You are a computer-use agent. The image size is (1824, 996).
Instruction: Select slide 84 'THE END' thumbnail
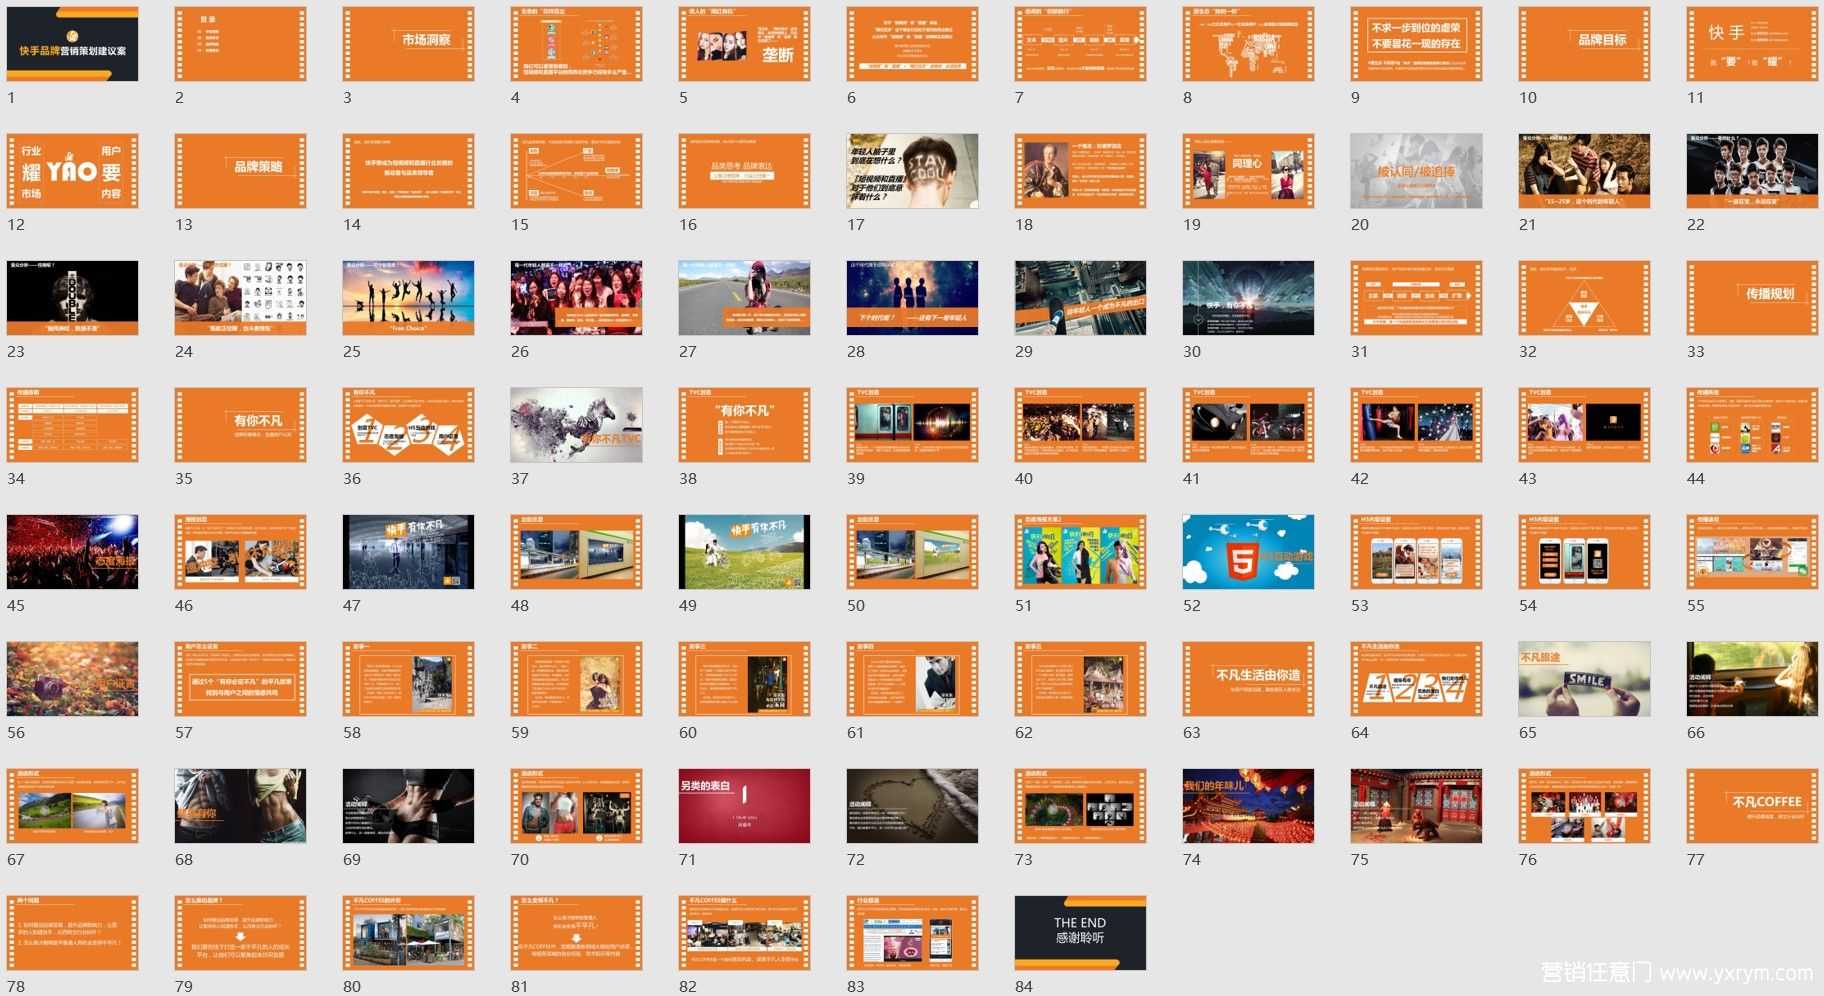click(x=1080, y=933)
